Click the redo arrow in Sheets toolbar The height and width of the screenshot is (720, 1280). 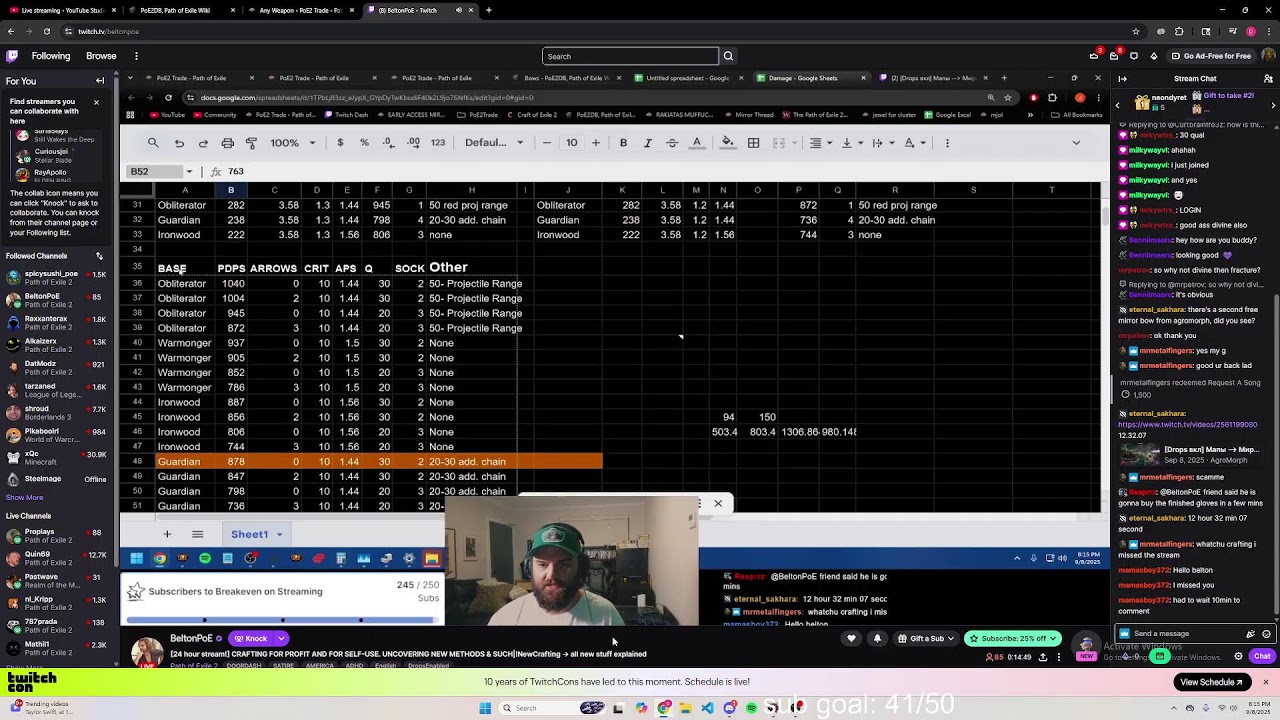(203, 143)
